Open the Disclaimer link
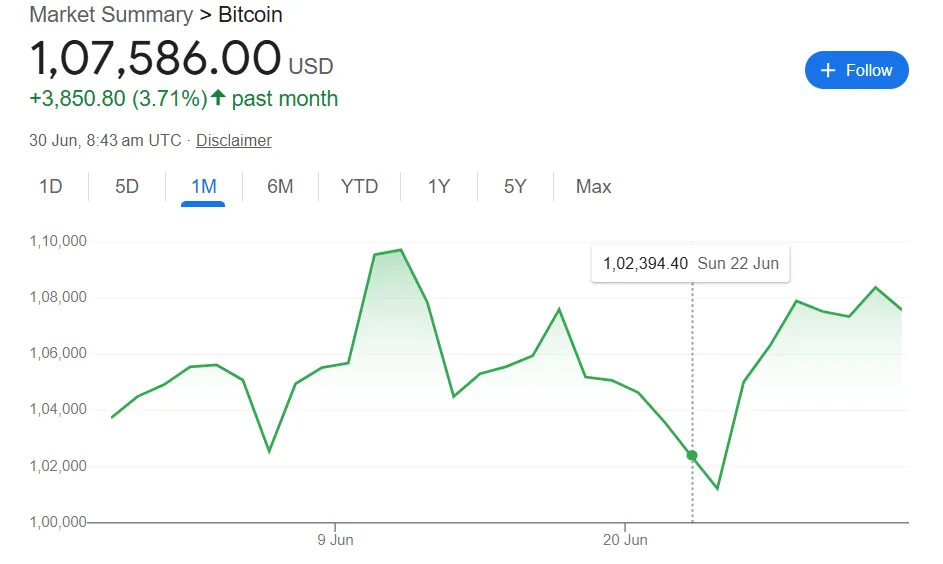 point(233,140)
